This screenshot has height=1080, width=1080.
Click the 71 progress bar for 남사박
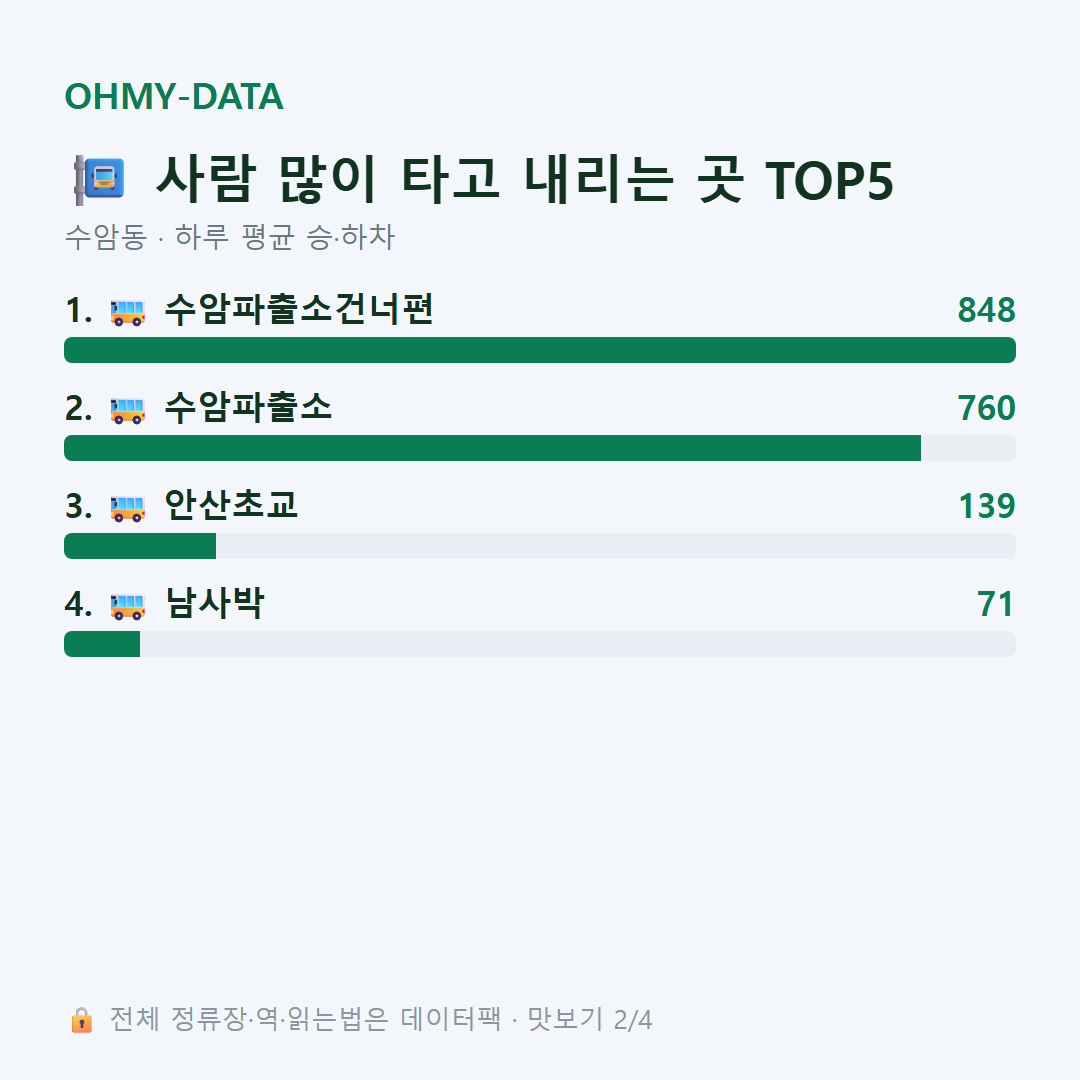click(x=540, y=643)
